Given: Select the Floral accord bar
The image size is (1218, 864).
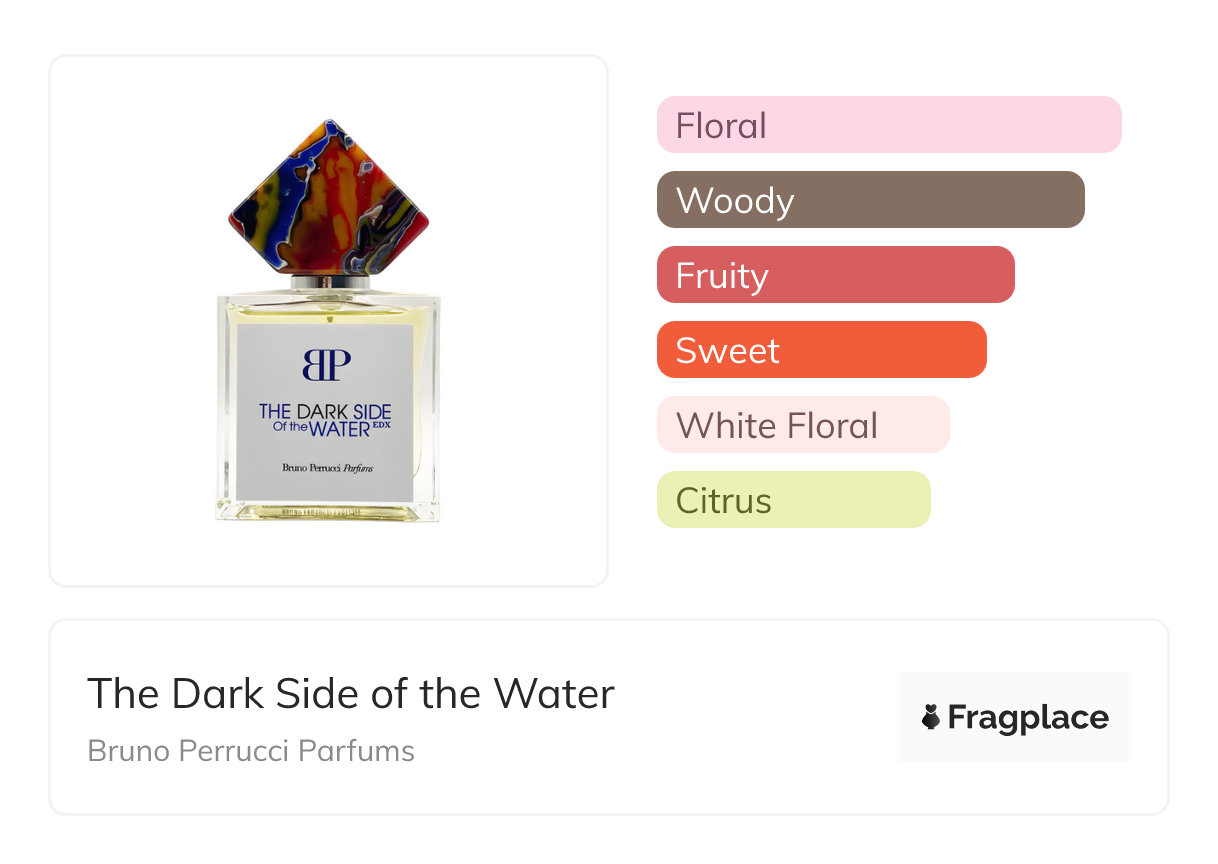Looking at the screenshot, I should click(888, 125).
